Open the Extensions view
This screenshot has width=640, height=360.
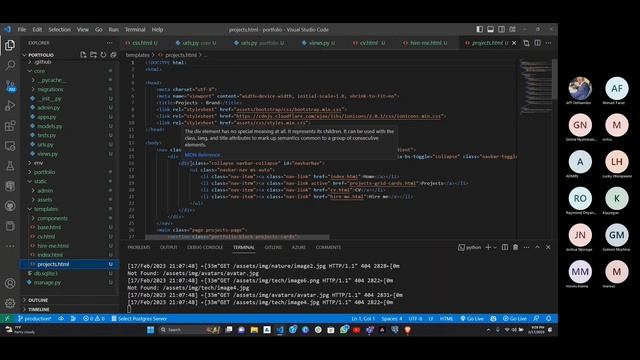(x=10, y=126)
